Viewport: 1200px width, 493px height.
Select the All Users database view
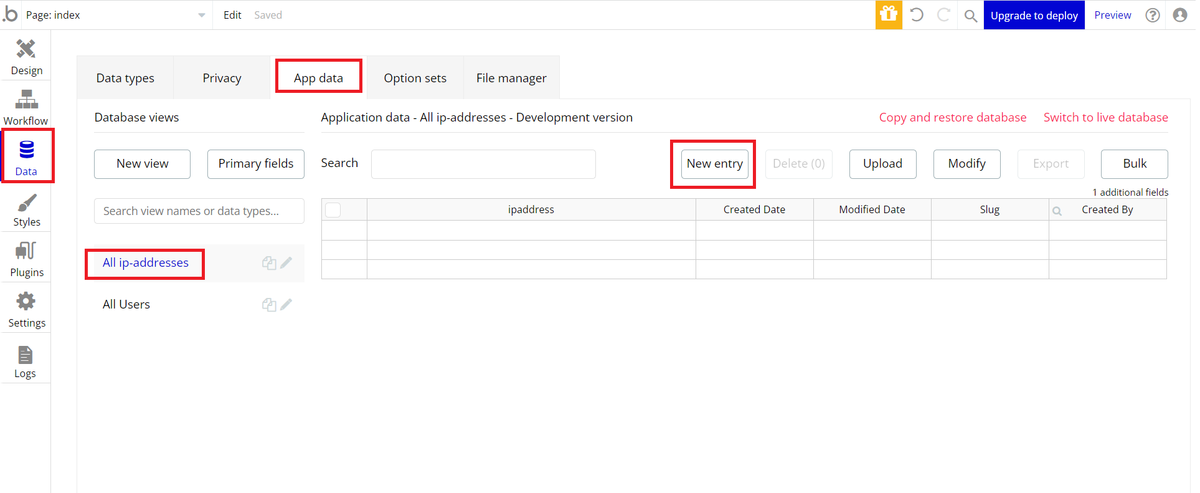tap(127, 305)
